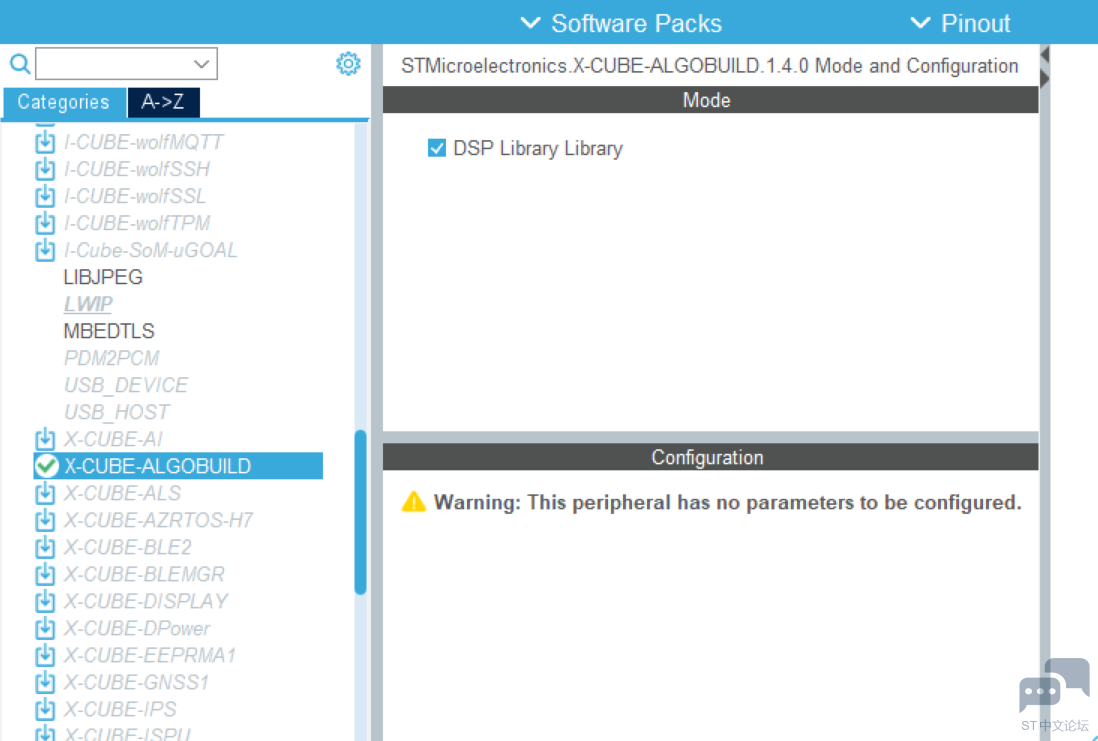This screenshot has height=741, width=1098.
Task: Click the category list vertical scrollbar
Action: coord(360,512)
